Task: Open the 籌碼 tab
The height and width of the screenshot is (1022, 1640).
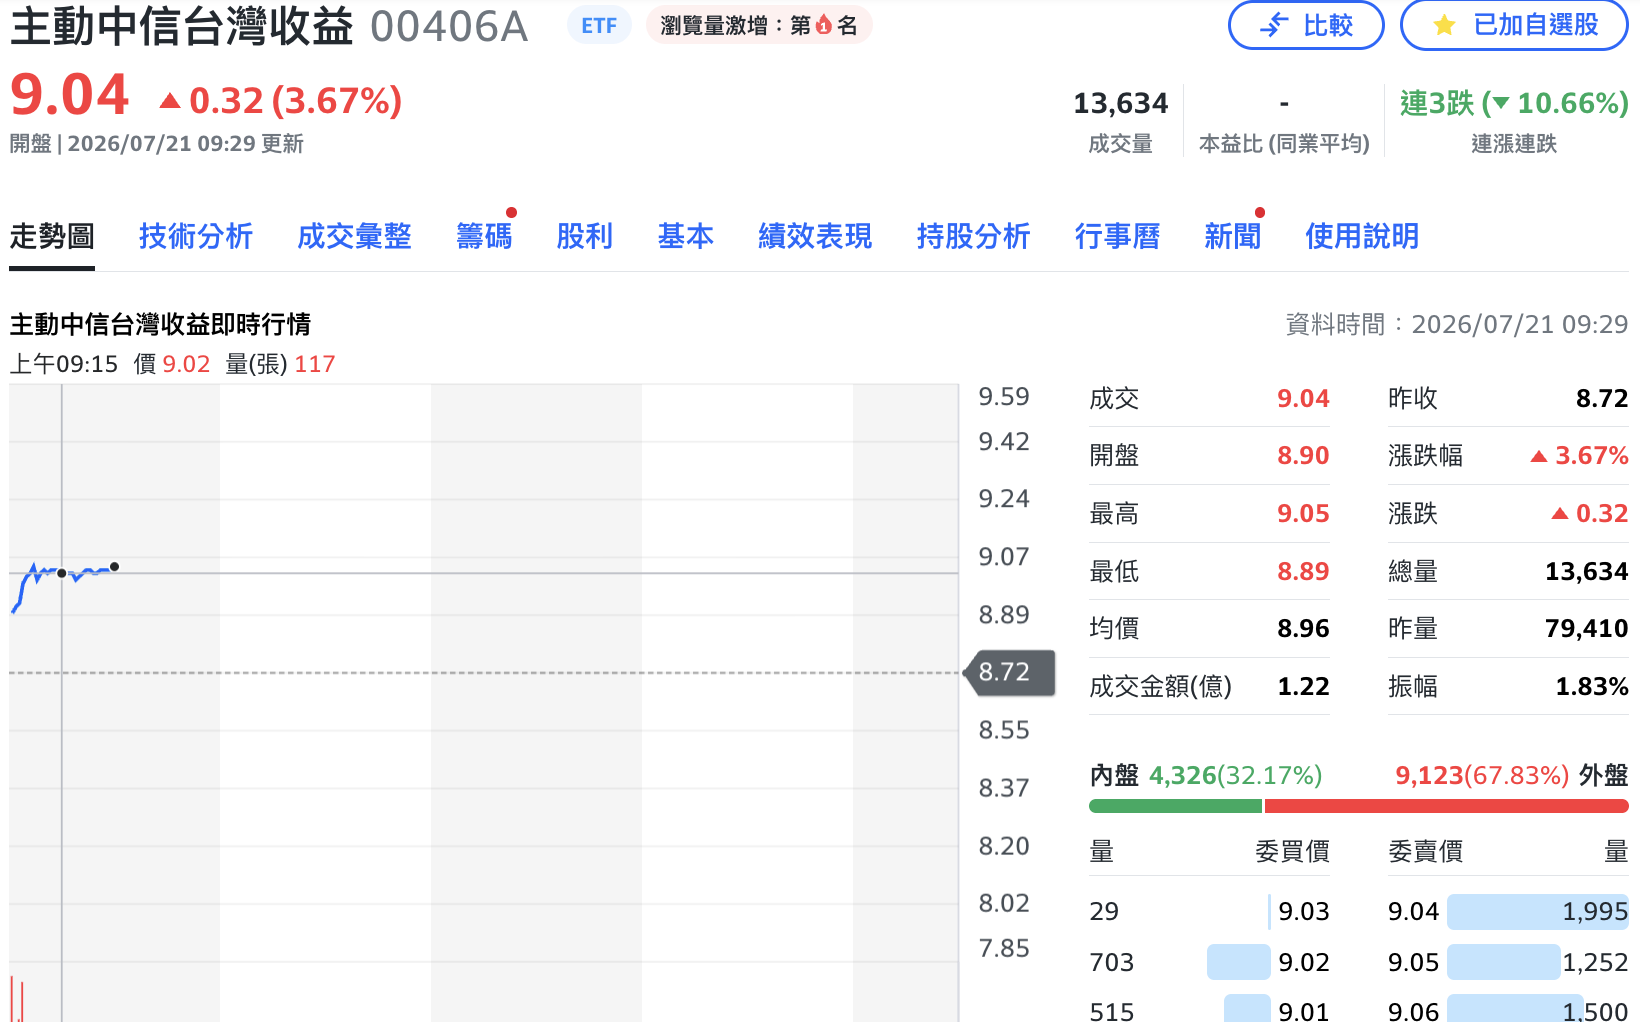Action: [484, 237]
